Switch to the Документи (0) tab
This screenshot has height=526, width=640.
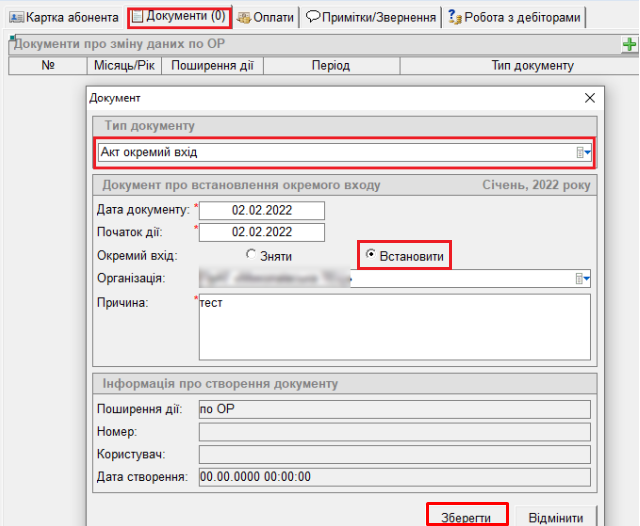(x=180, y=17)
